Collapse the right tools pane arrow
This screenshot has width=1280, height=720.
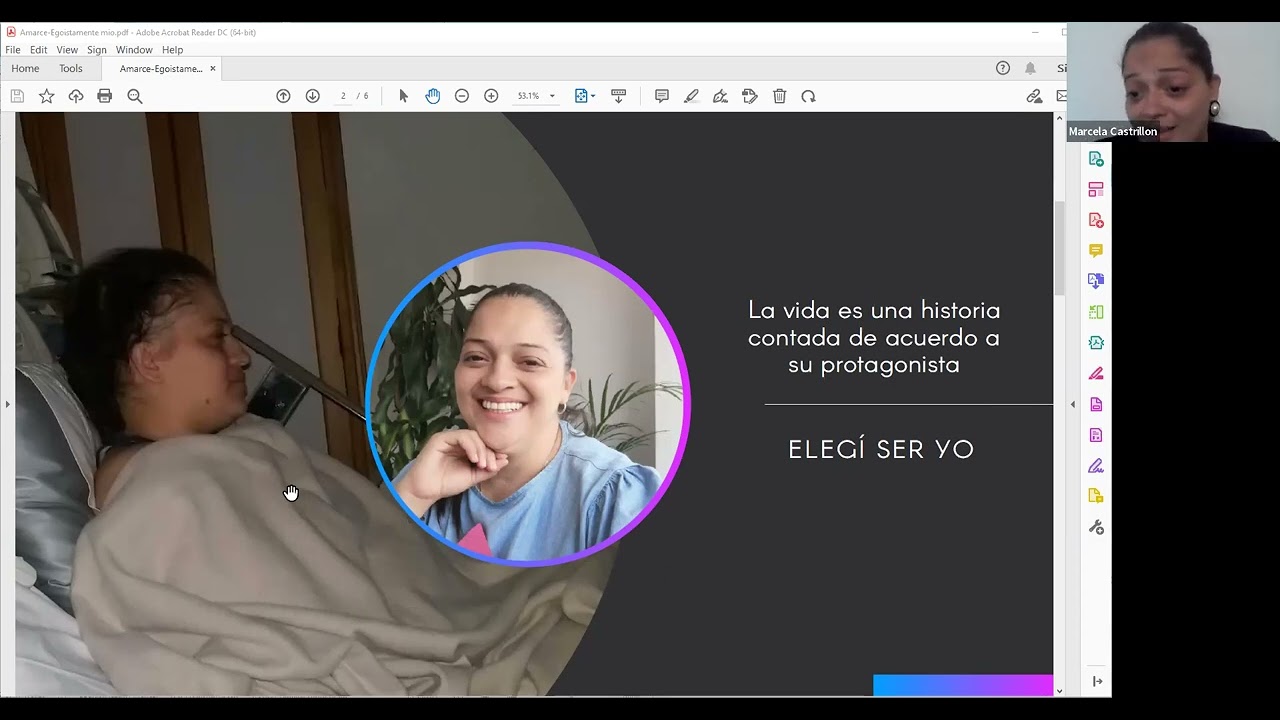(x=1073, y=404)
